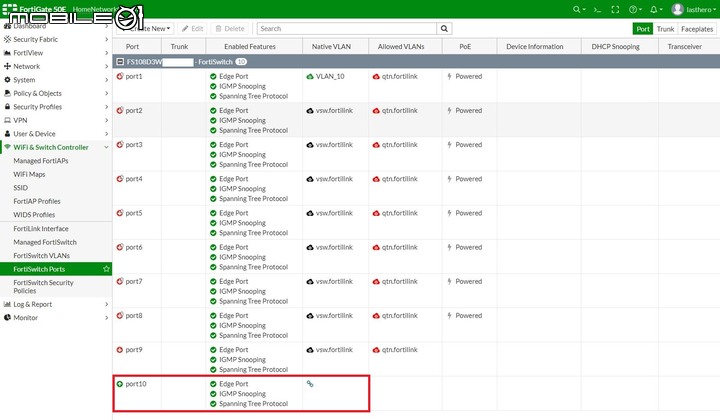Switch to Trunk view tab
The width and height of the screenshot is (720, 420).
(x=665, y=28)
